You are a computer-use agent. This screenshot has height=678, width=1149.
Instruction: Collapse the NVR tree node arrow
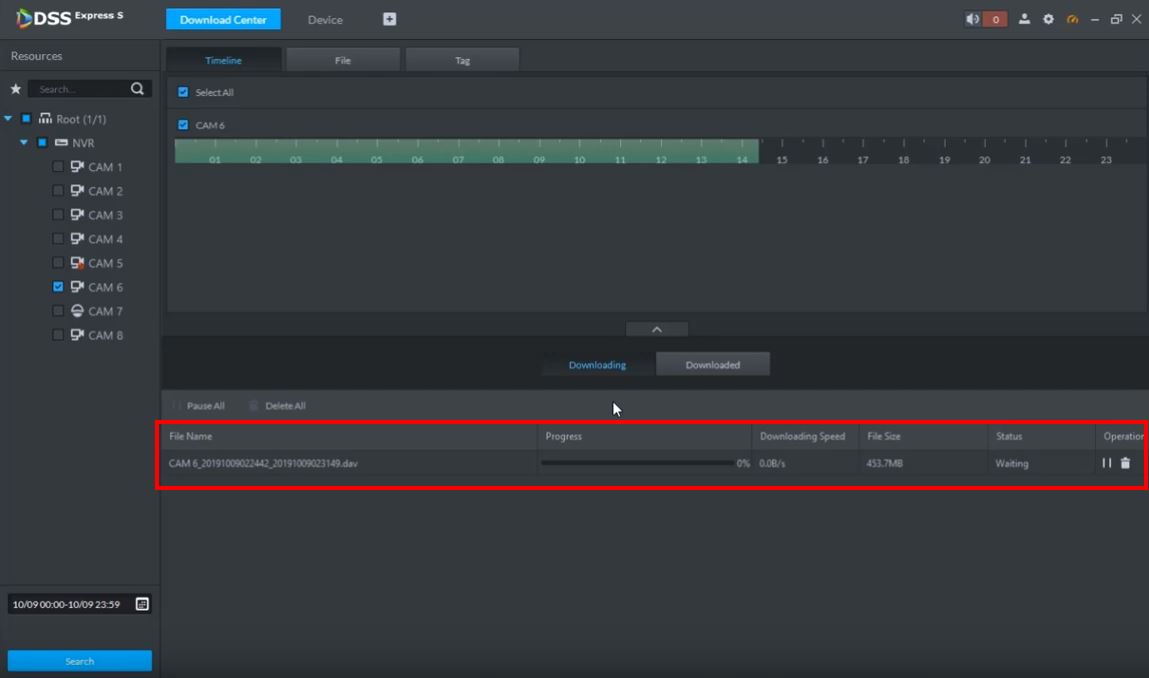click(24, 142)
